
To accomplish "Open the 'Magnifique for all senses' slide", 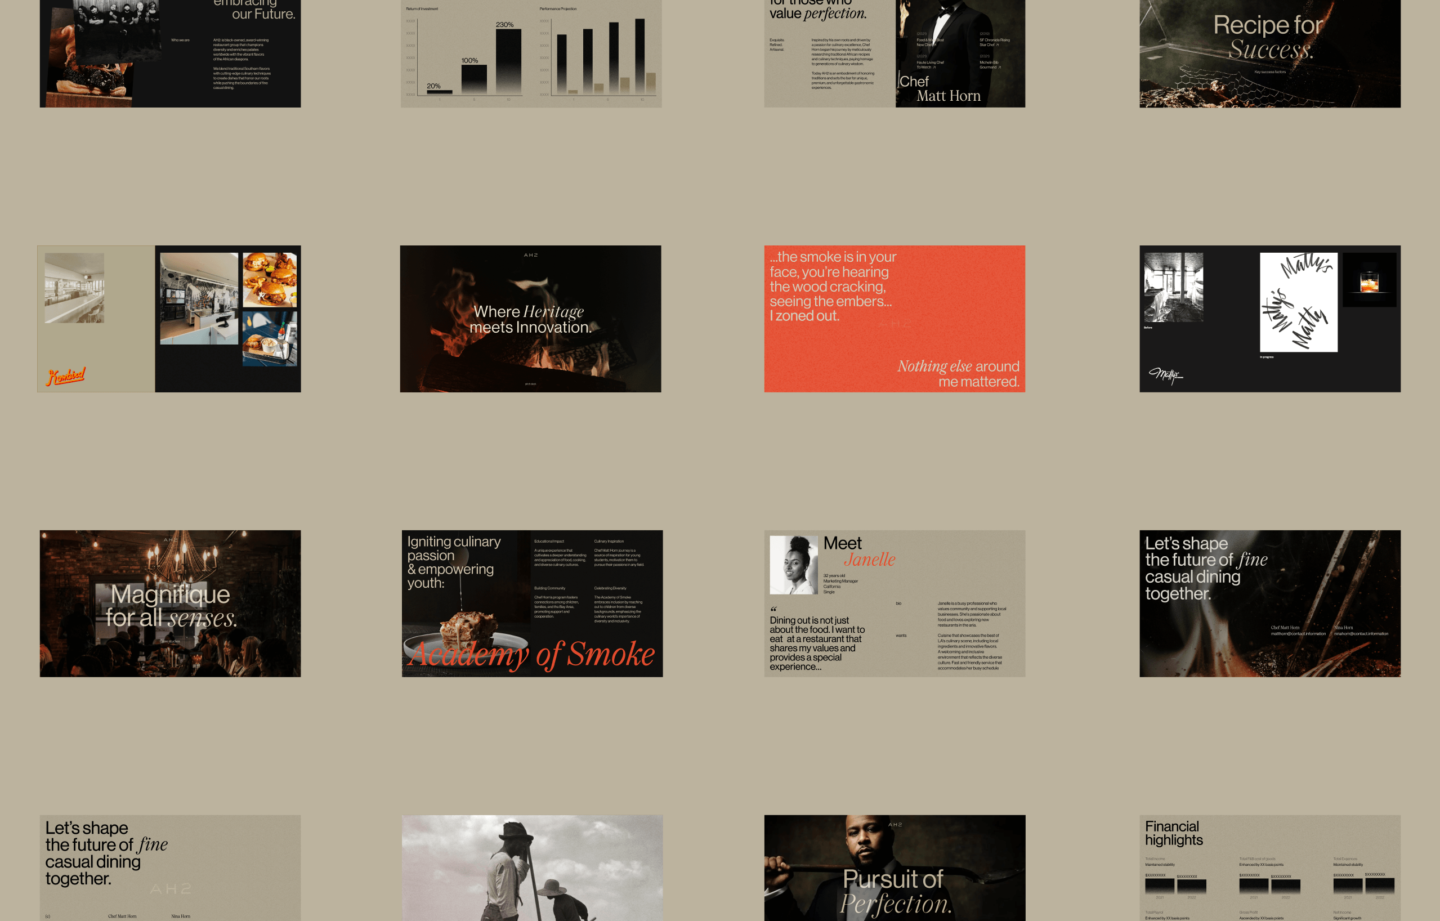I will point(170,604).
